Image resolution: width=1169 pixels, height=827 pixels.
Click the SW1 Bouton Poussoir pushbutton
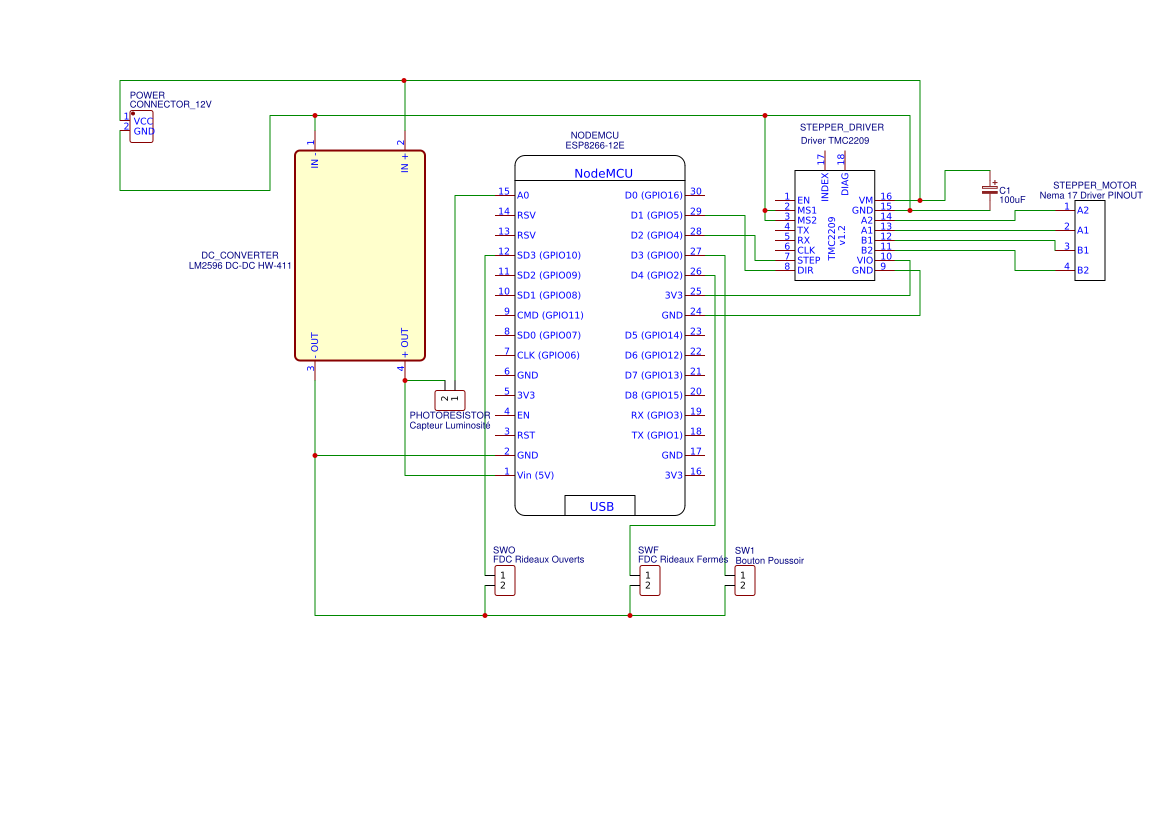click(746, 580)
